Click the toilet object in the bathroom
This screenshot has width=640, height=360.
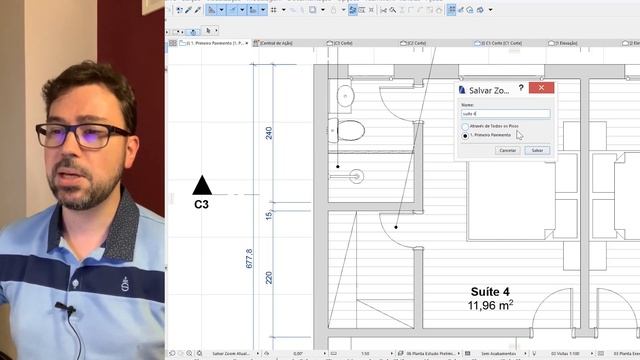(347, 131)
